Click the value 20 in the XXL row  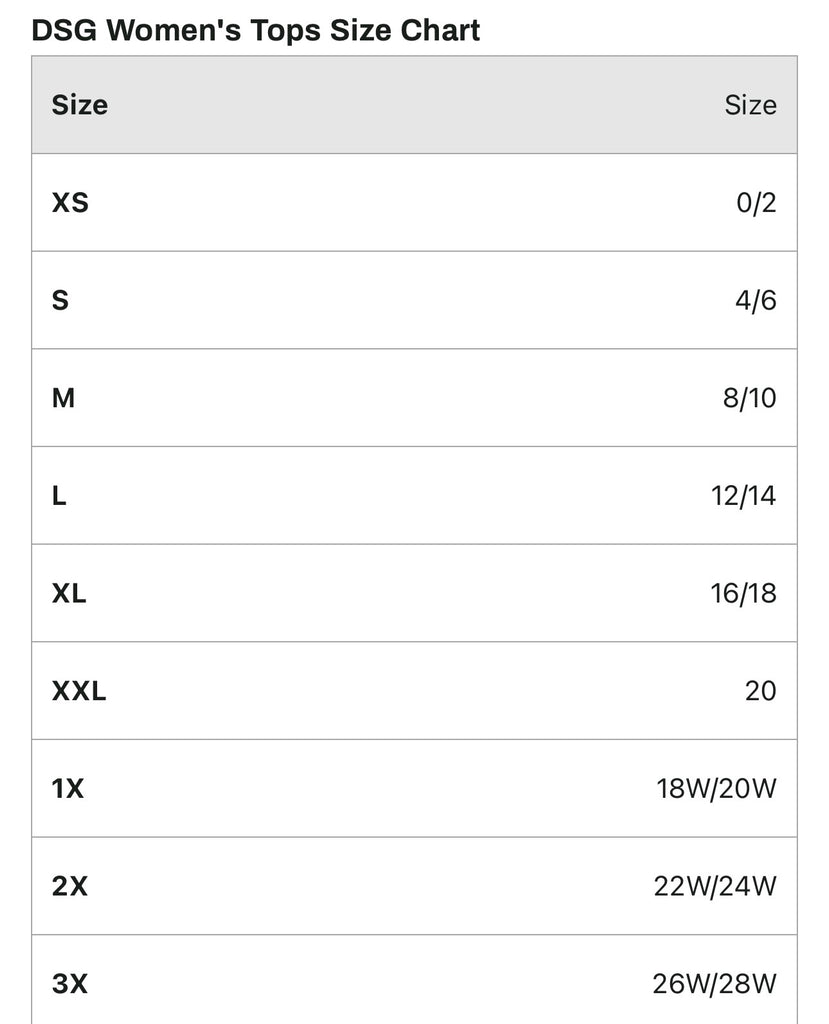point(760,691)
